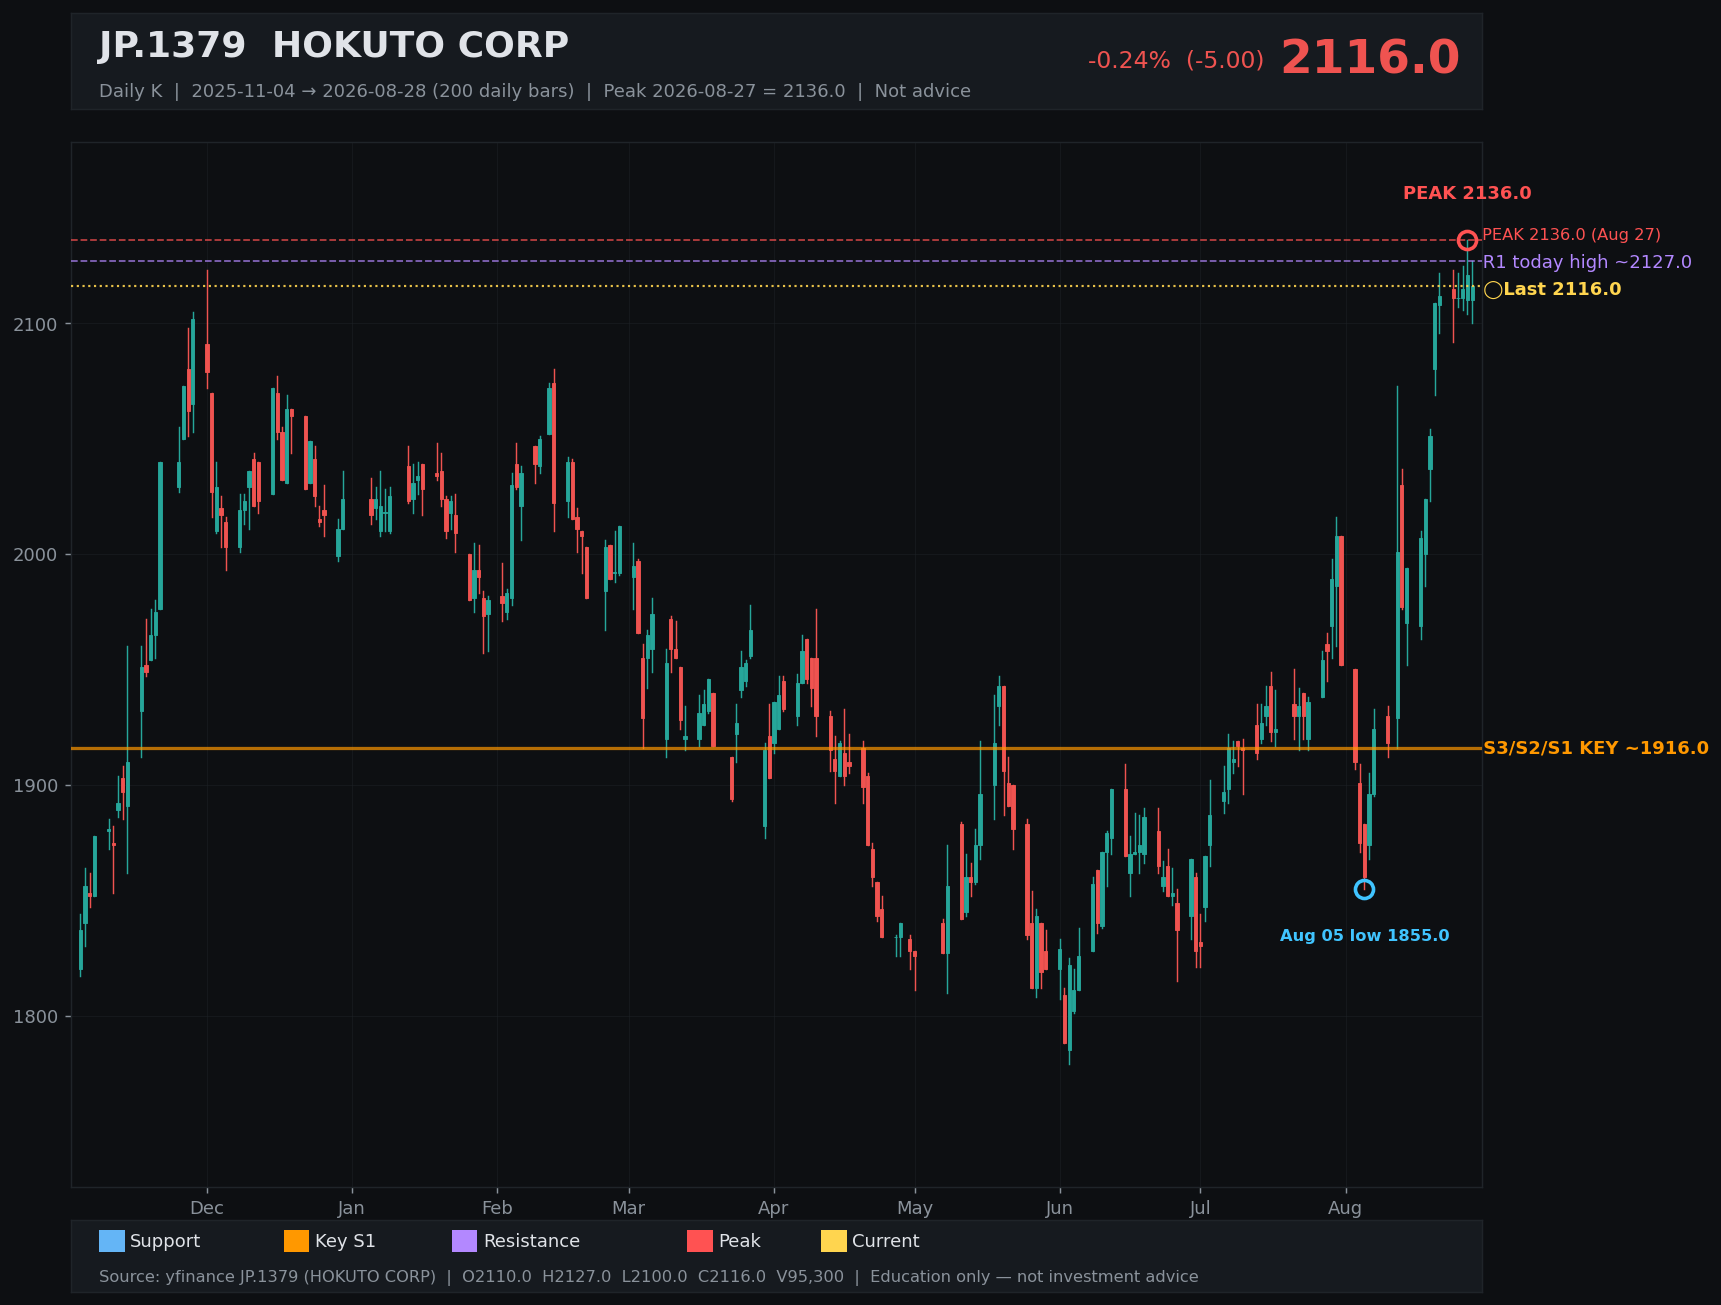Click the "Resistance" legend text
The height and width of the screenshot is (1305, 1721).
click(x=532, y=1241)
